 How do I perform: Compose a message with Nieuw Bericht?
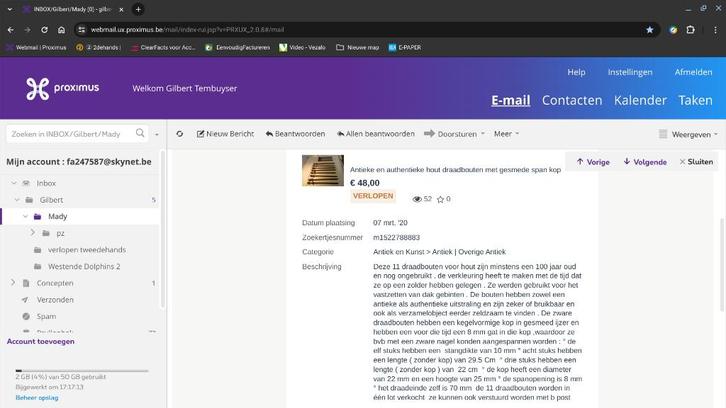(x=226, y=134)
